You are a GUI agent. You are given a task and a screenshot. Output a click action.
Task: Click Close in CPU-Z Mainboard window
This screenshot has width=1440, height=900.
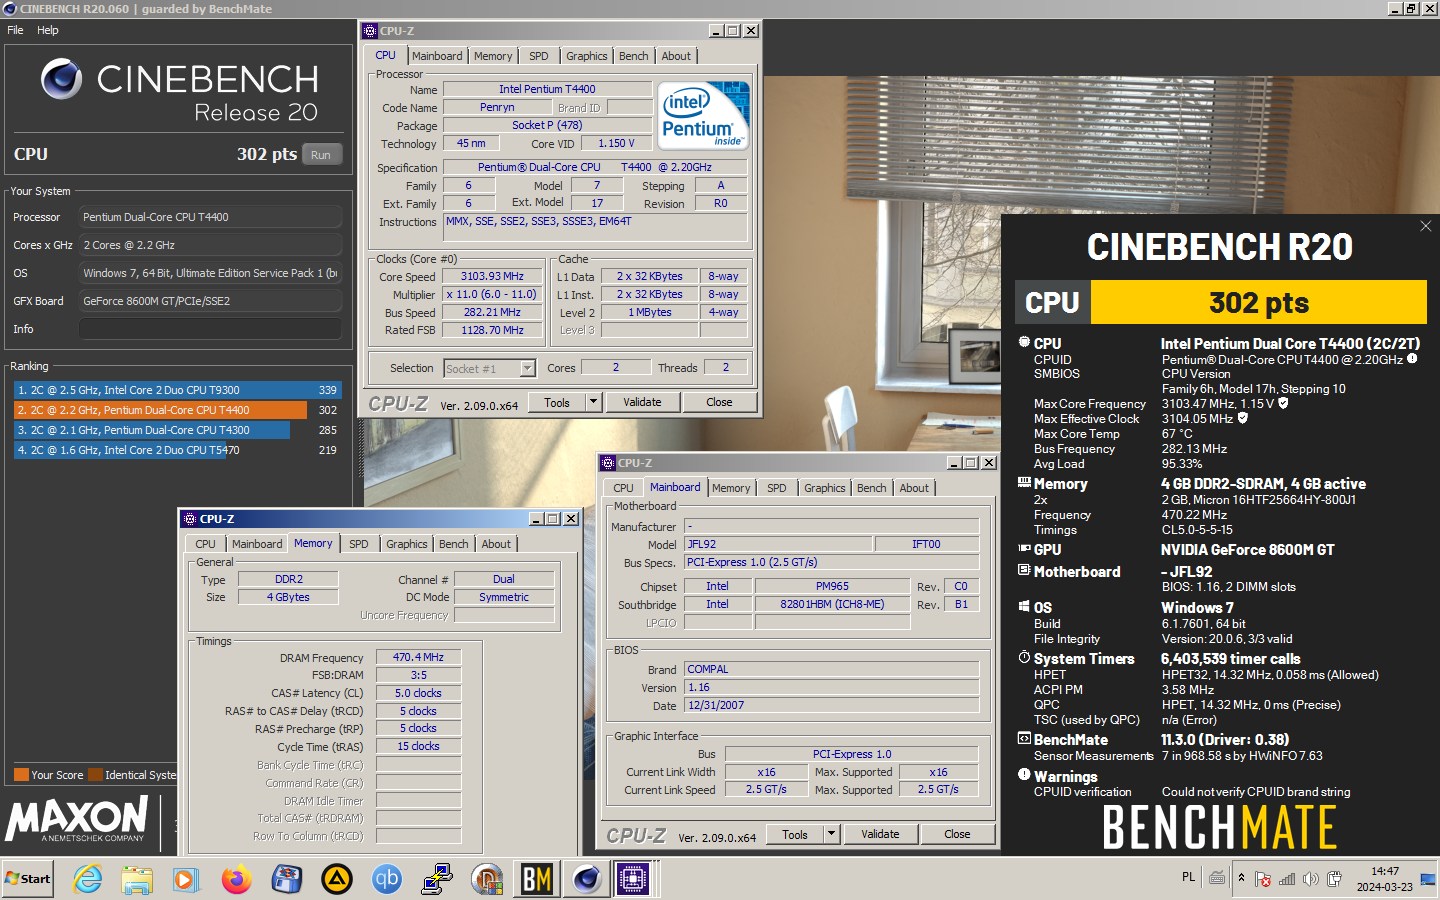(957, 834)
